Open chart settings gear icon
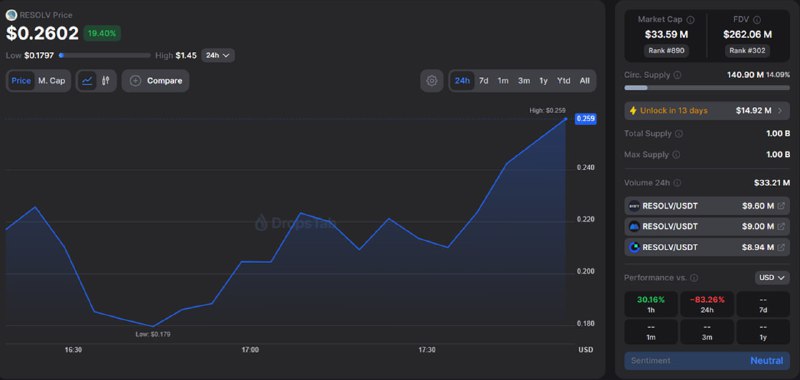 tap(432, 81)
